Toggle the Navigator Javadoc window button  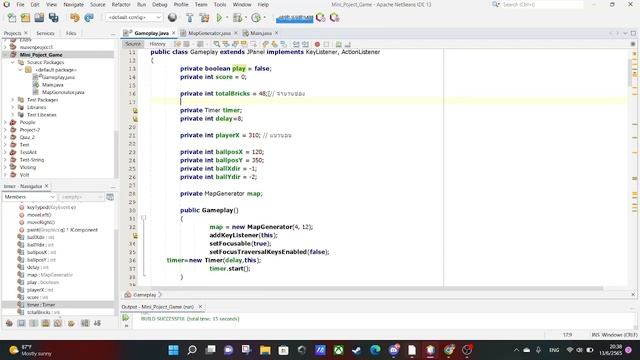[110, 197]
